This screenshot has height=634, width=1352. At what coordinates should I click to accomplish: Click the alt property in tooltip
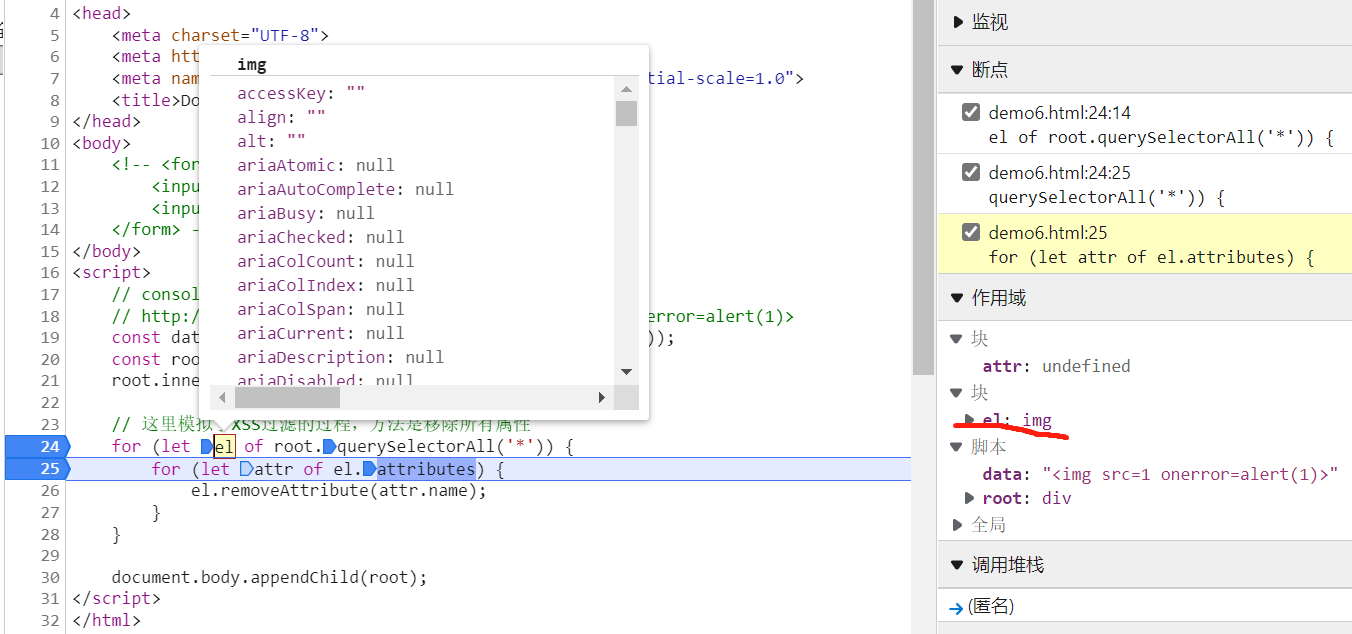pos(271,141)
